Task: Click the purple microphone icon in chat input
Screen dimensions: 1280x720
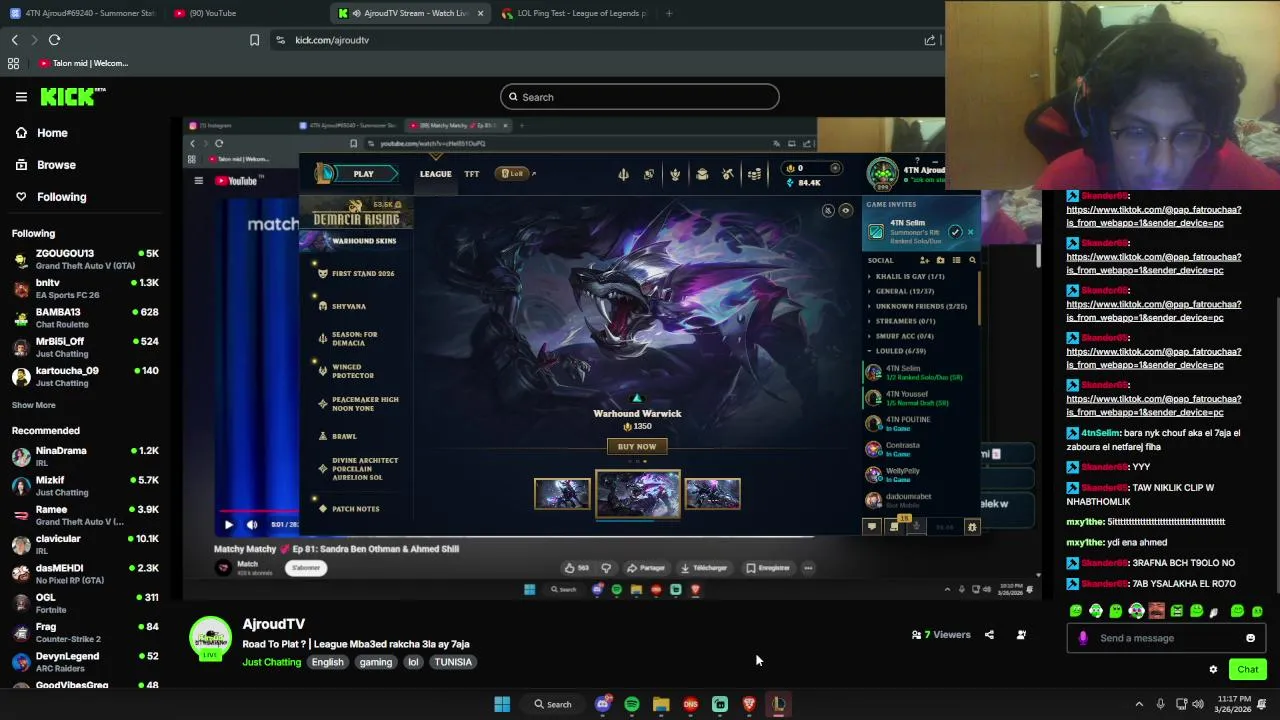Action: pyautogui.click(x=1083, y=638)
